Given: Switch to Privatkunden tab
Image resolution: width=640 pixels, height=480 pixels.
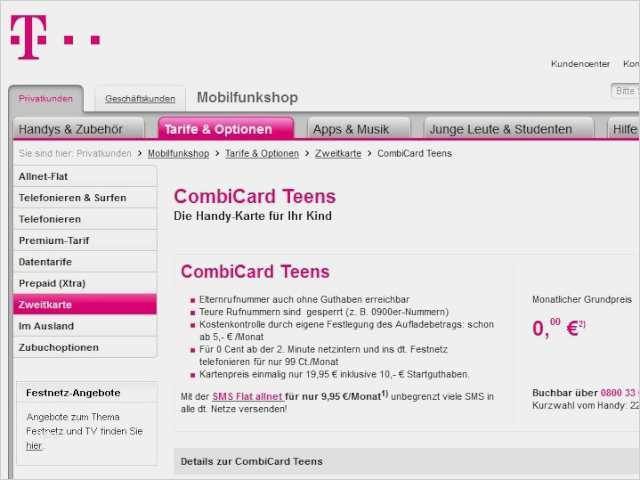Looking at the screenshot, I should click(46, 99).
